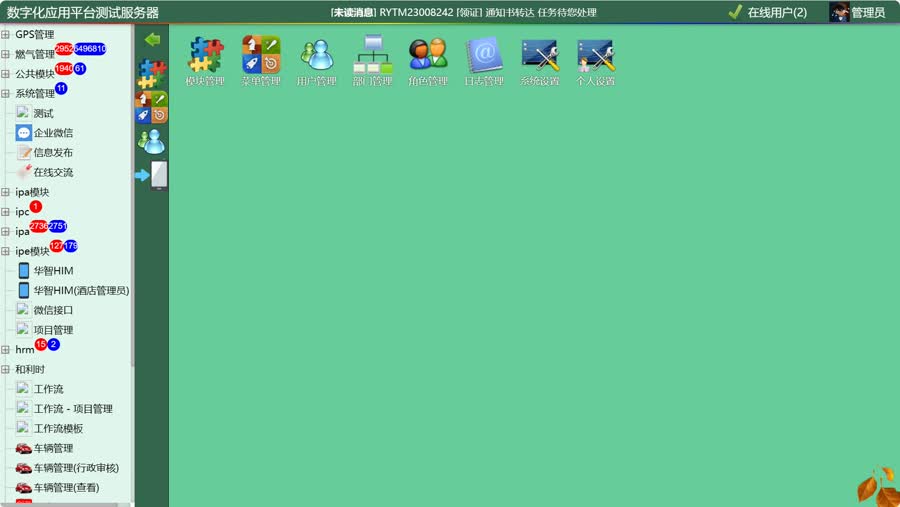Viewport: 900px width, 507px height.
Task: Select 信息发布 in the tree
Action: point(53,153)
